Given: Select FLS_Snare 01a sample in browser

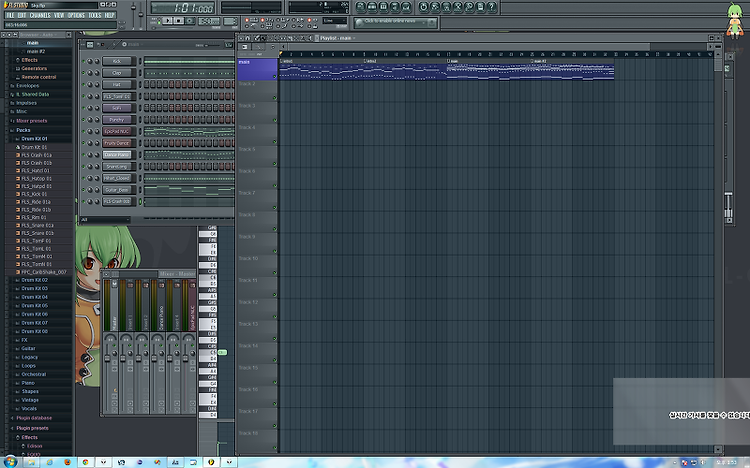Looking at the screenshot, I should 37,225.
